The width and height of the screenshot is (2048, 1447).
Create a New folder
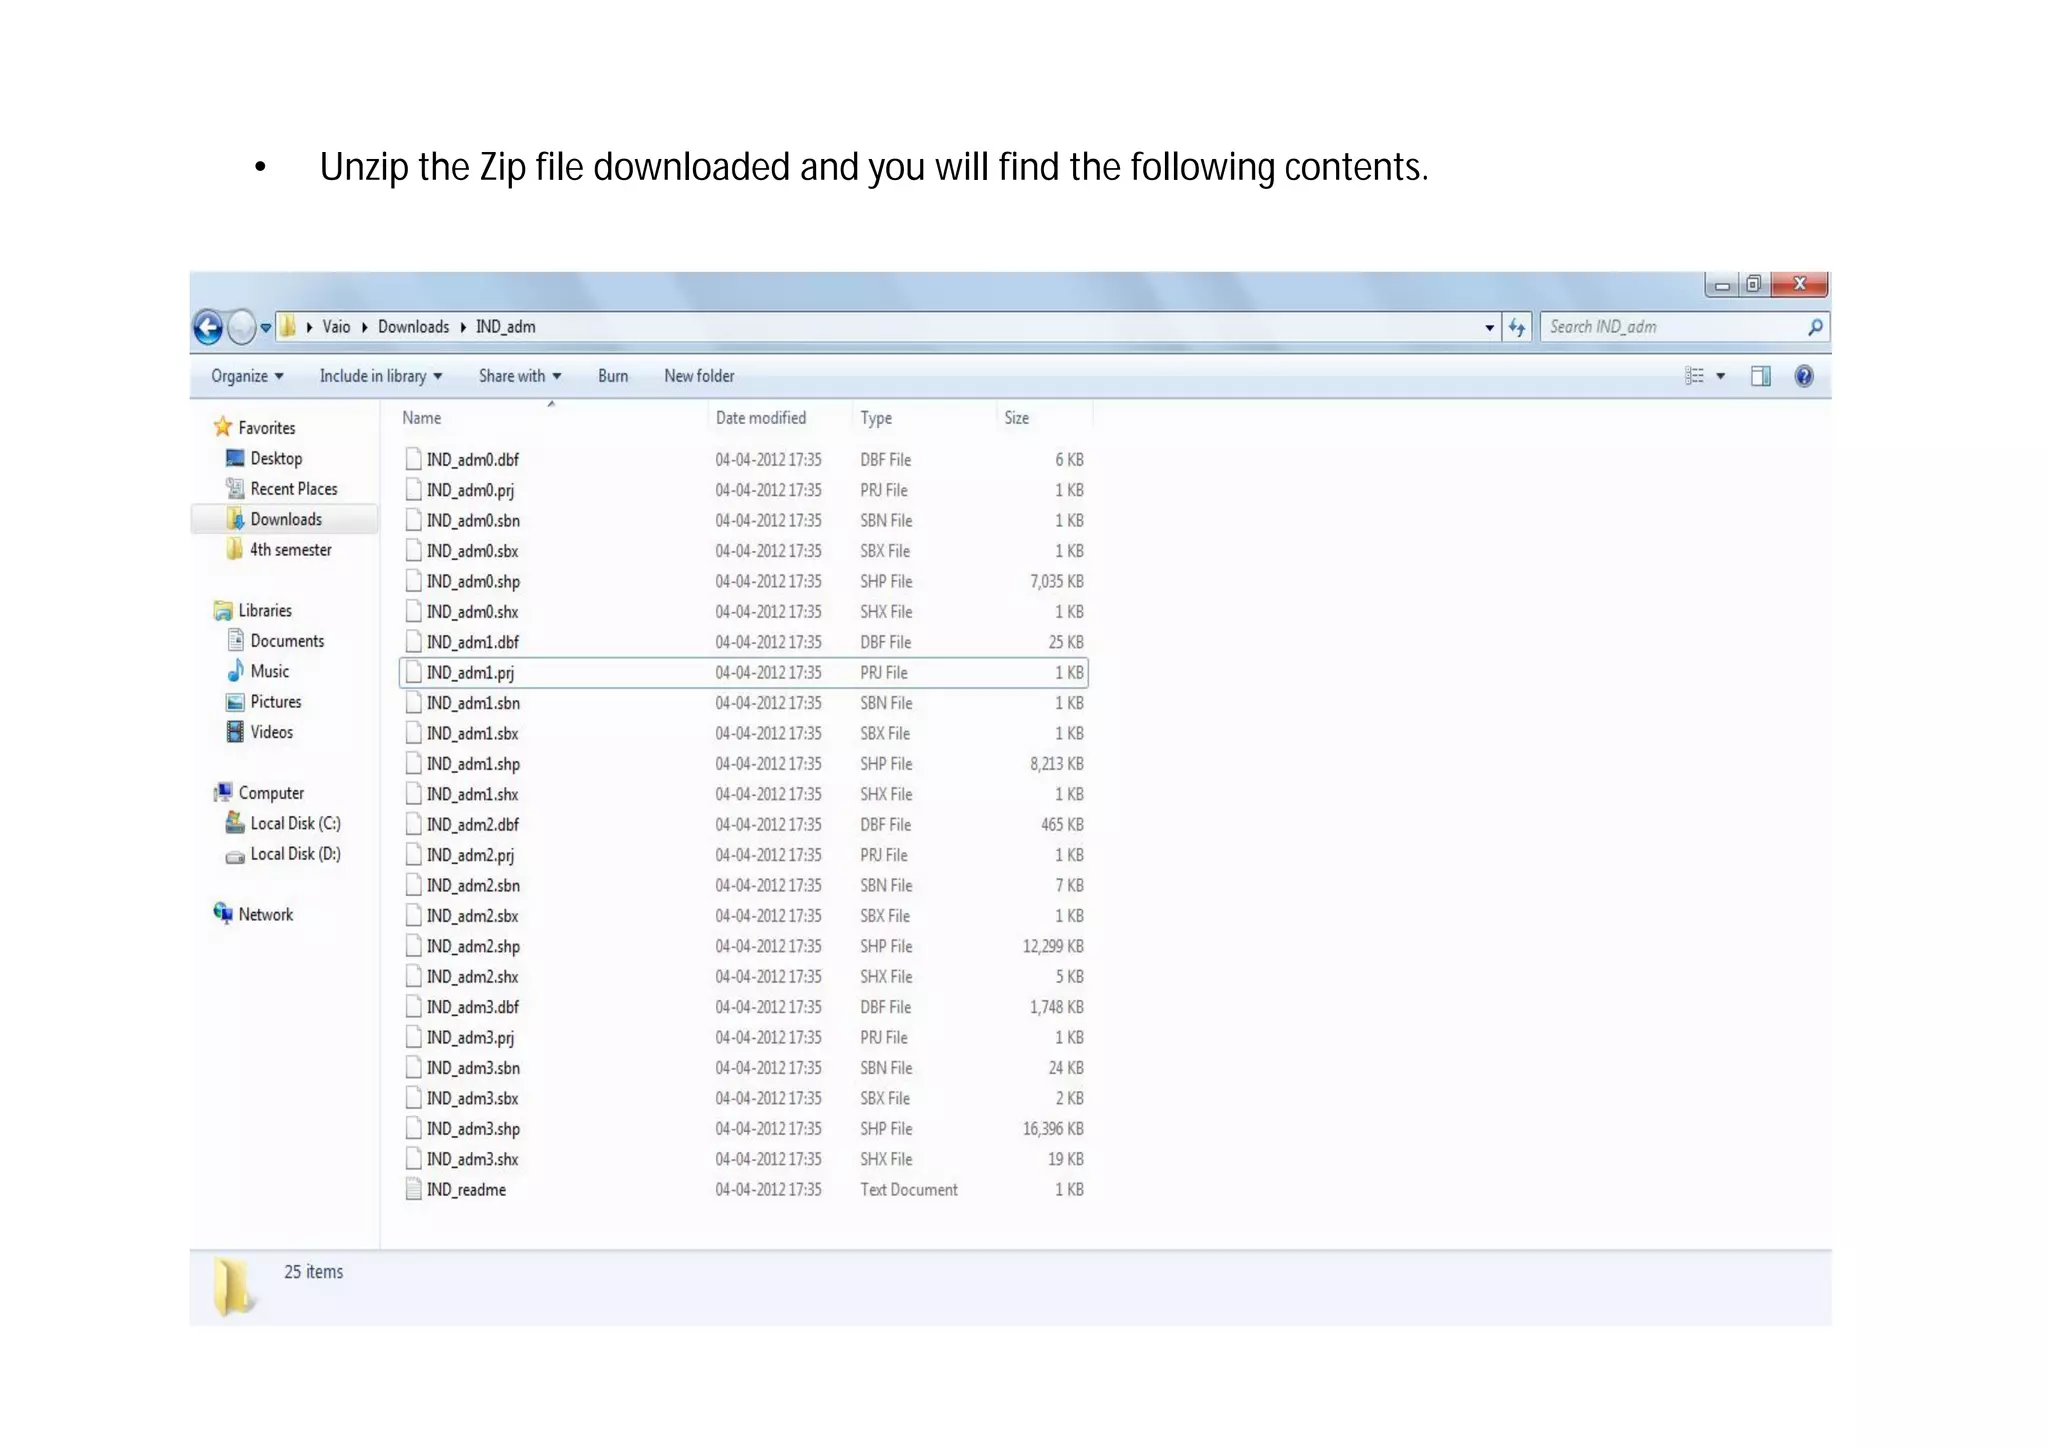pyautogui.click(x=699, y=376)
